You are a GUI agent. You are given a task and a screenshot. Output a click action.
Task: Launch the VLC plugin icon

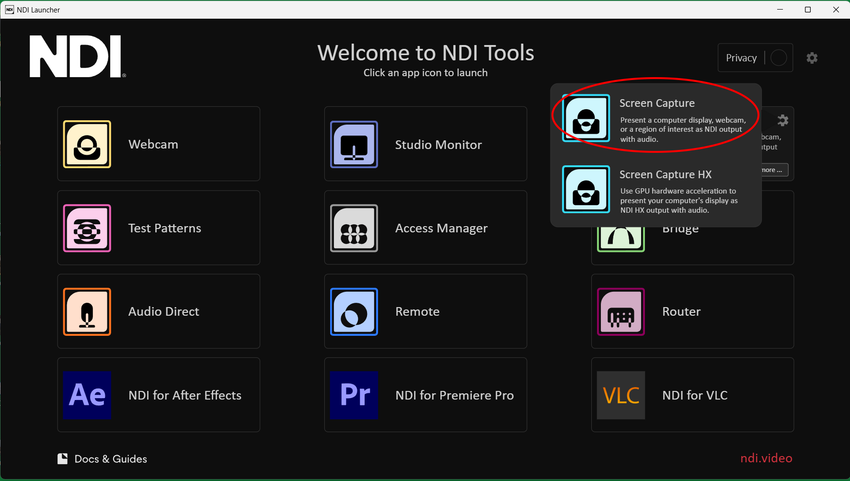(621, 395)
